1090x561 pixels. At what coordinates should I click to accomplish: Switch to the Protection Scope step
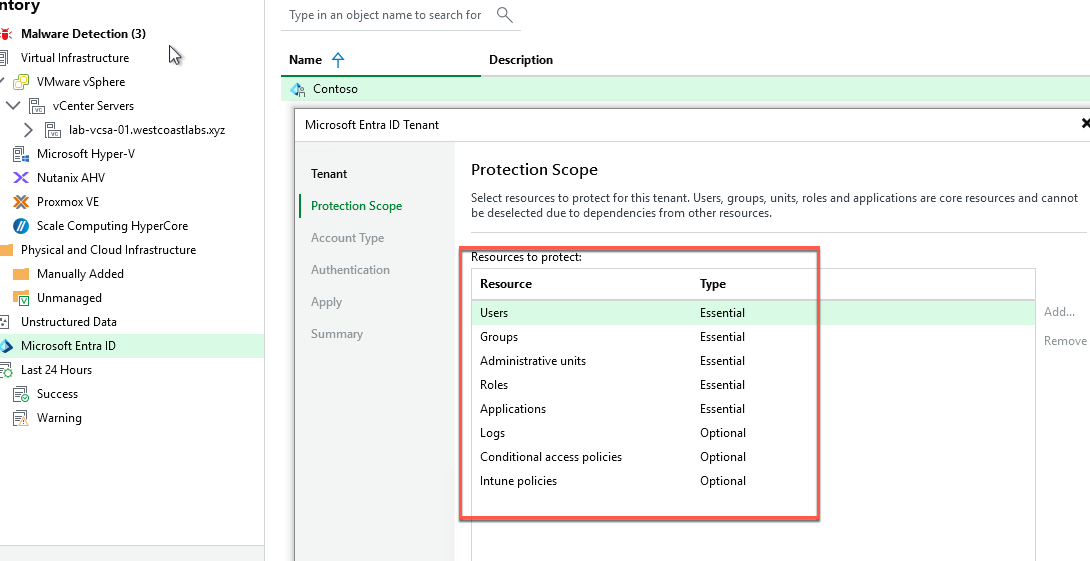pyautogui.click(x=356, y=206)
